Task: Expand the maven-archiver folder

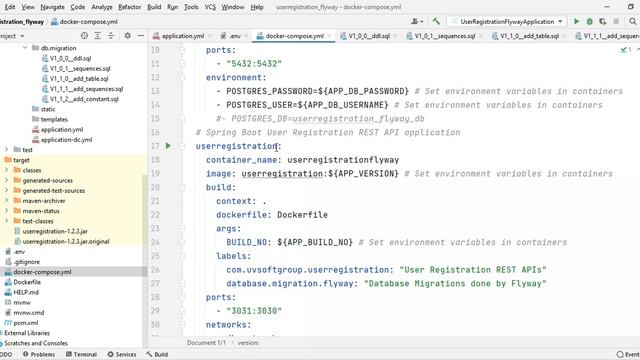Action: coord(7,200)
